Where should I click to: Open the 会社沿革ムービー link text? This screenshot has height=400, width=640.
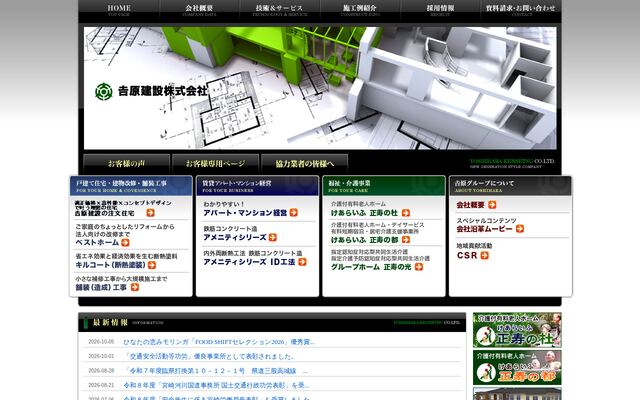(x=484, y=229)
